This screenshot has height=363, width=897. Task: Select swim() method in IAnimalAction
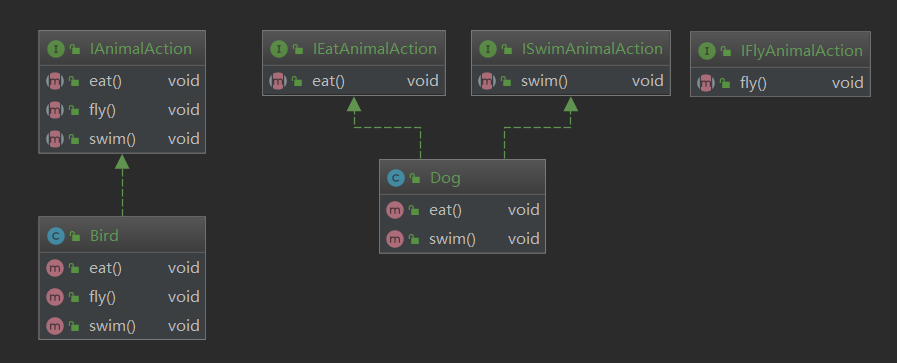tap(122, 139)
